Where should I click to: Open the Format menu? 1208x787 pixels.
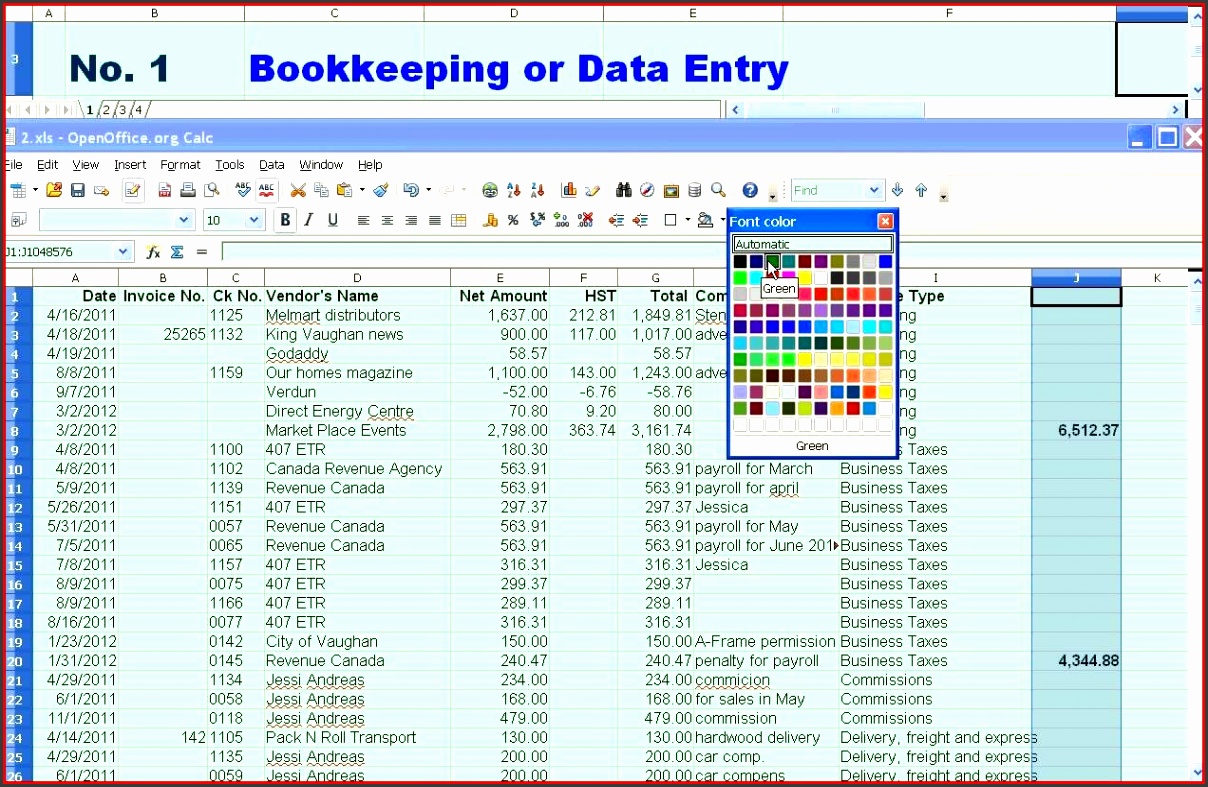(x=180, y=165)
